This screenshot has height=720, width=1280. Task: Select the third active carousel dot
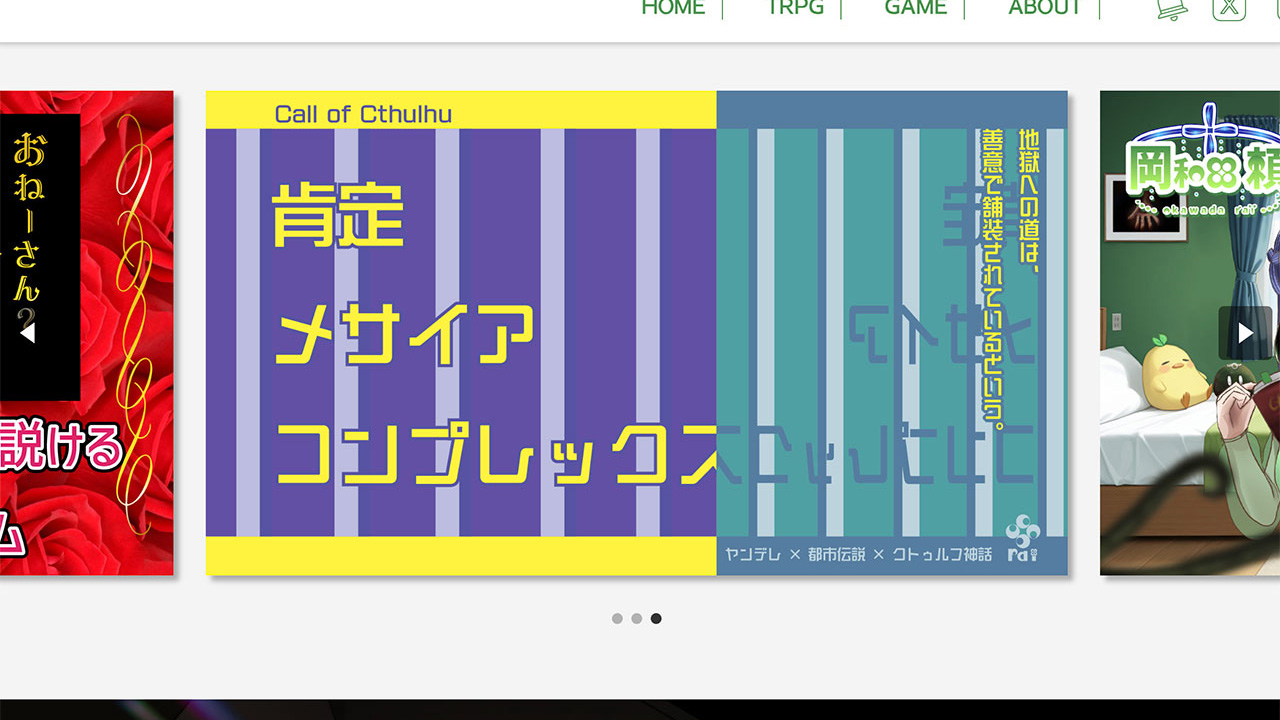[x=656, y=619]
